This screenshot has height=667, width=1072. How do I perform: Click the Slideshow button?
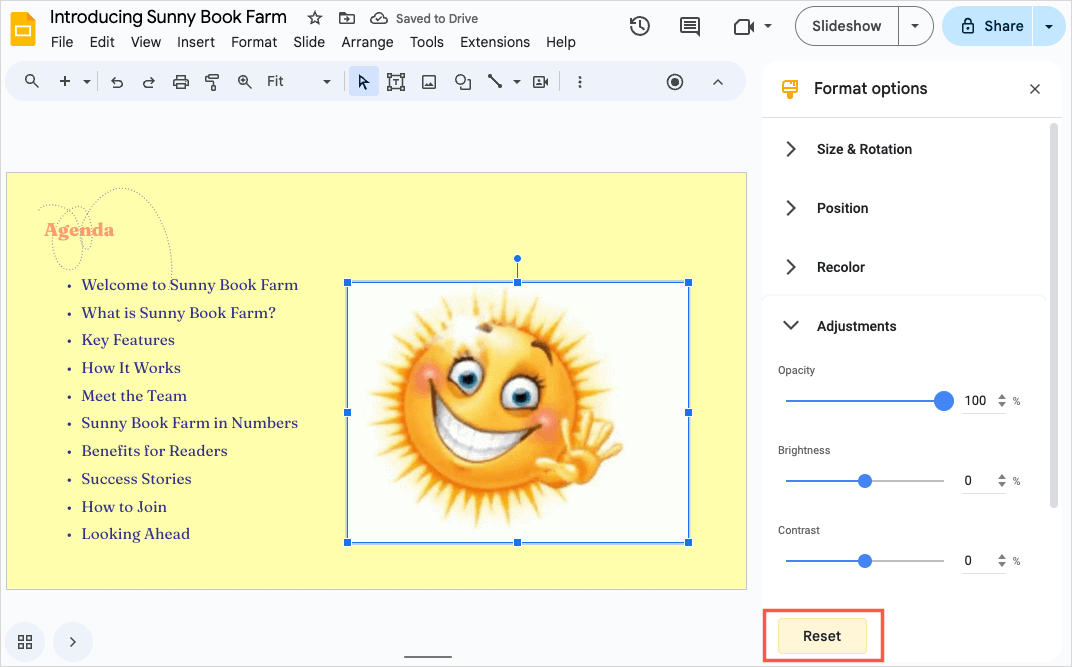[846, 26]
